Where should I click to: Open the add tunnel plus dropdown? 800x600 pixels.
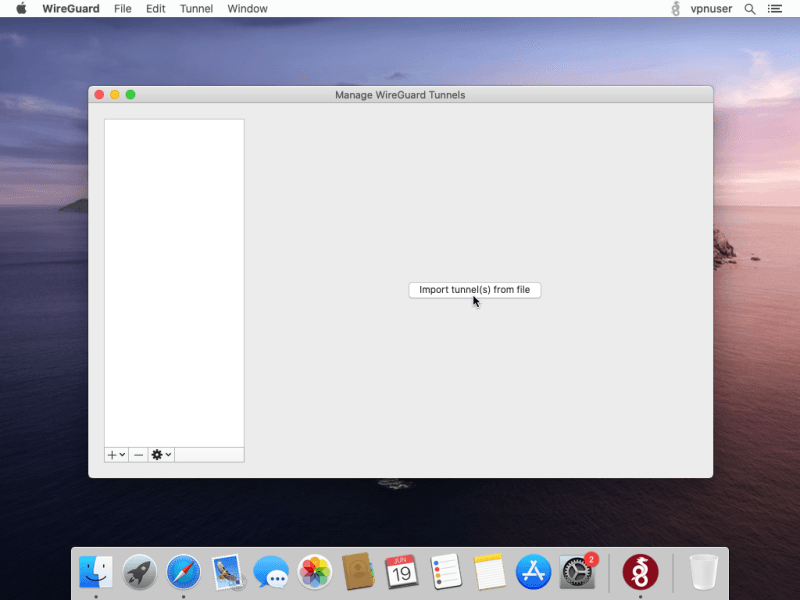point(116,455)
